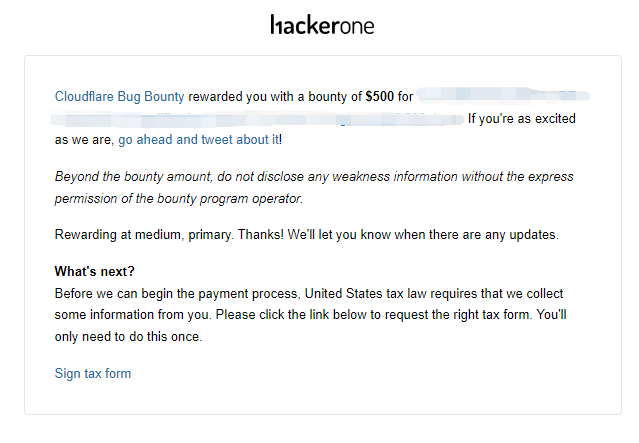Click the 'If you're as excited' text
Viewport: 639px width, 443px height.
point(522,119)
